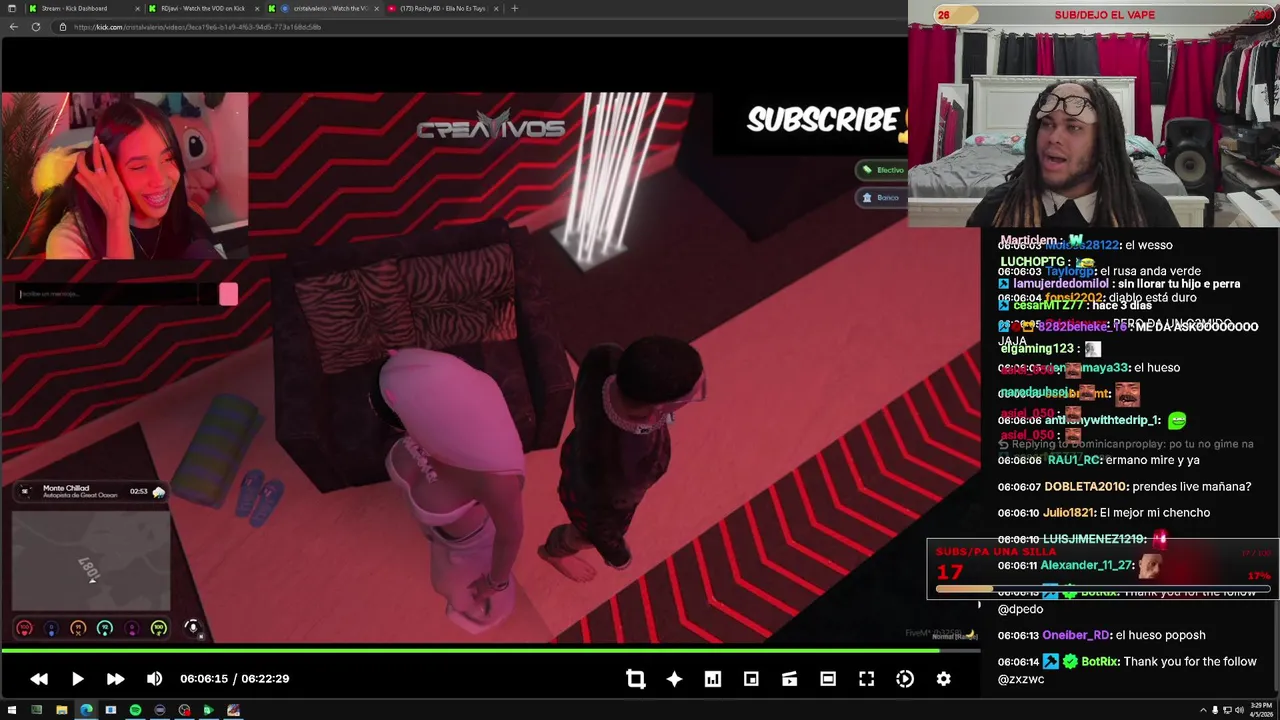Click username RAU1_RC in chat
This screenshot has height=720, width=1280.
click(x=1074, y=460)
